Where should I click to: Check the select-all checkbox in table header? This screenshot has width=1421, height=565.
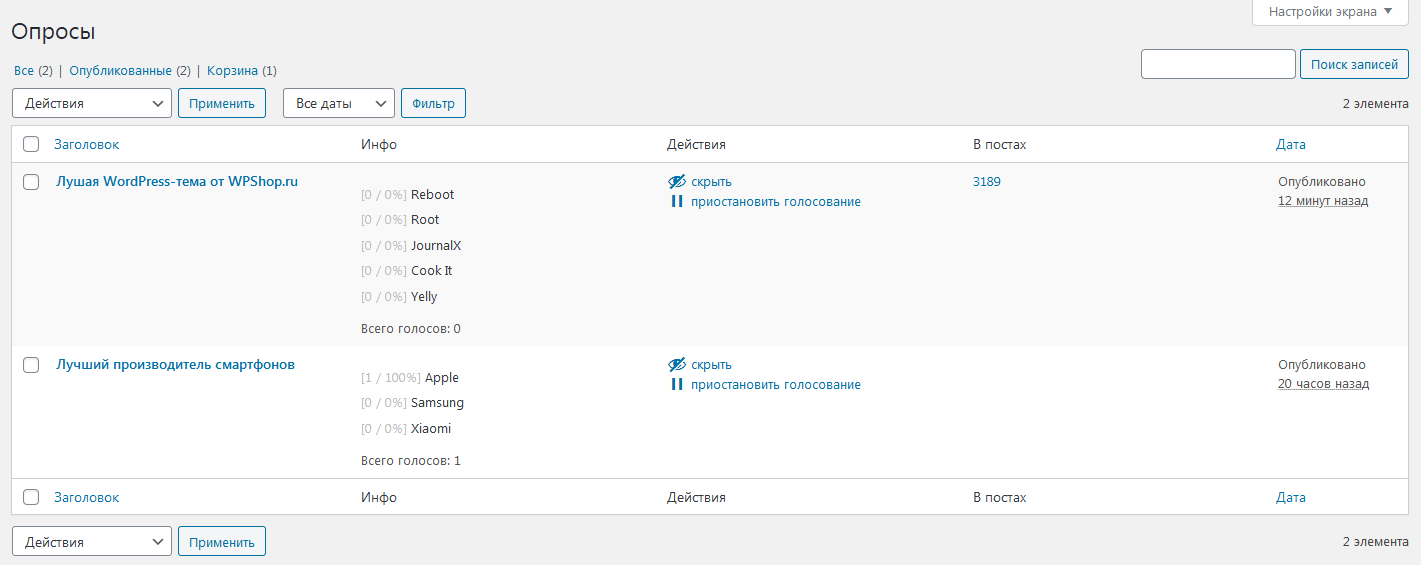(x=31, y=144)
